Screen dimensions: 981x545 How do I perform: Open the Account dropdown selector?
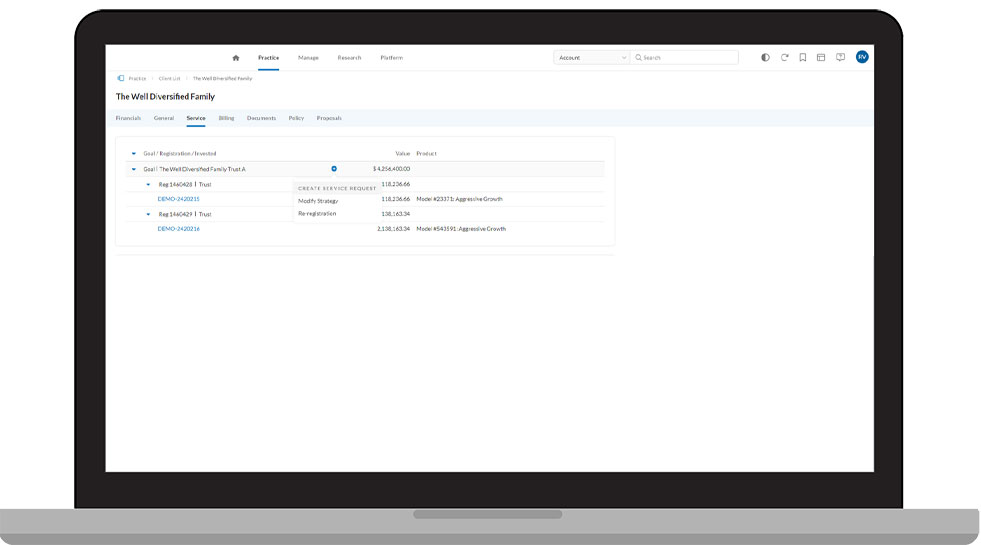tap(591, 58)
